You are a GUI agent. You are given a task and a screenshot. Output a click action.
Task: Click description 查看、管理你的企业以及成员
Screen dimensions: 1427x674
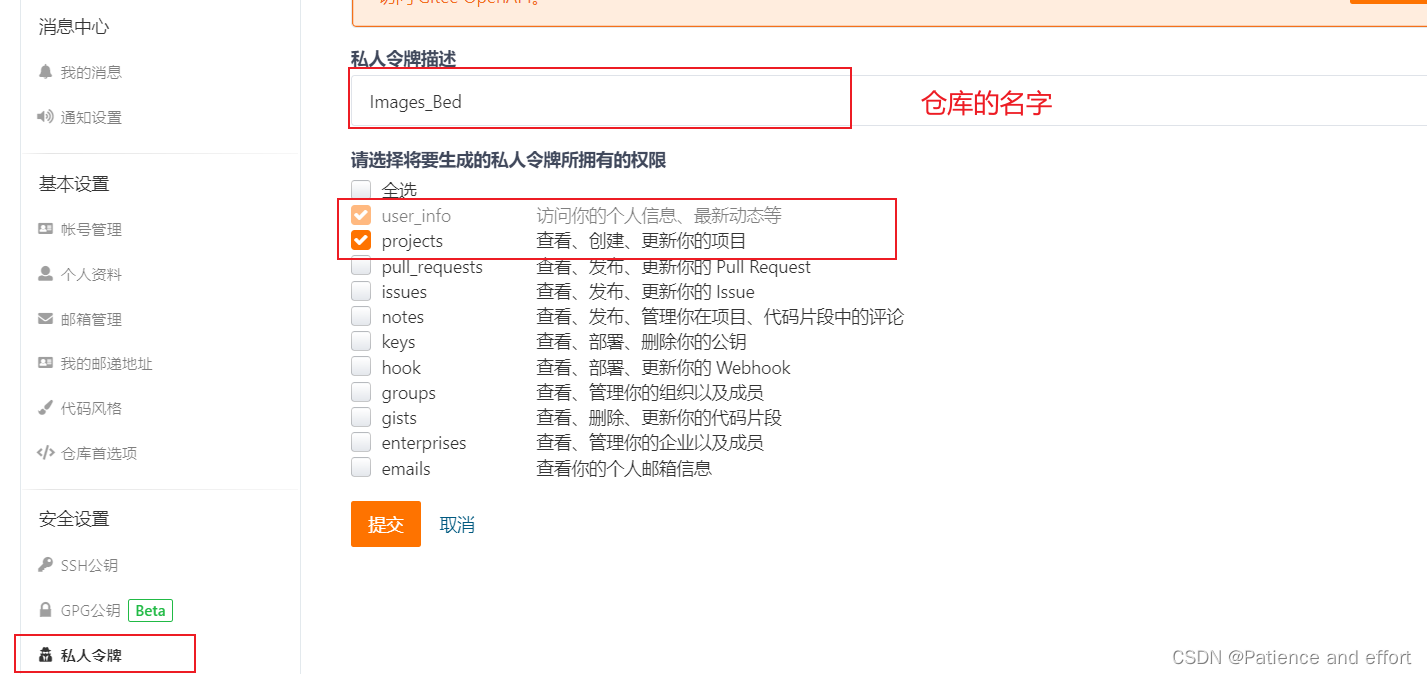click(x=650, y=443)
